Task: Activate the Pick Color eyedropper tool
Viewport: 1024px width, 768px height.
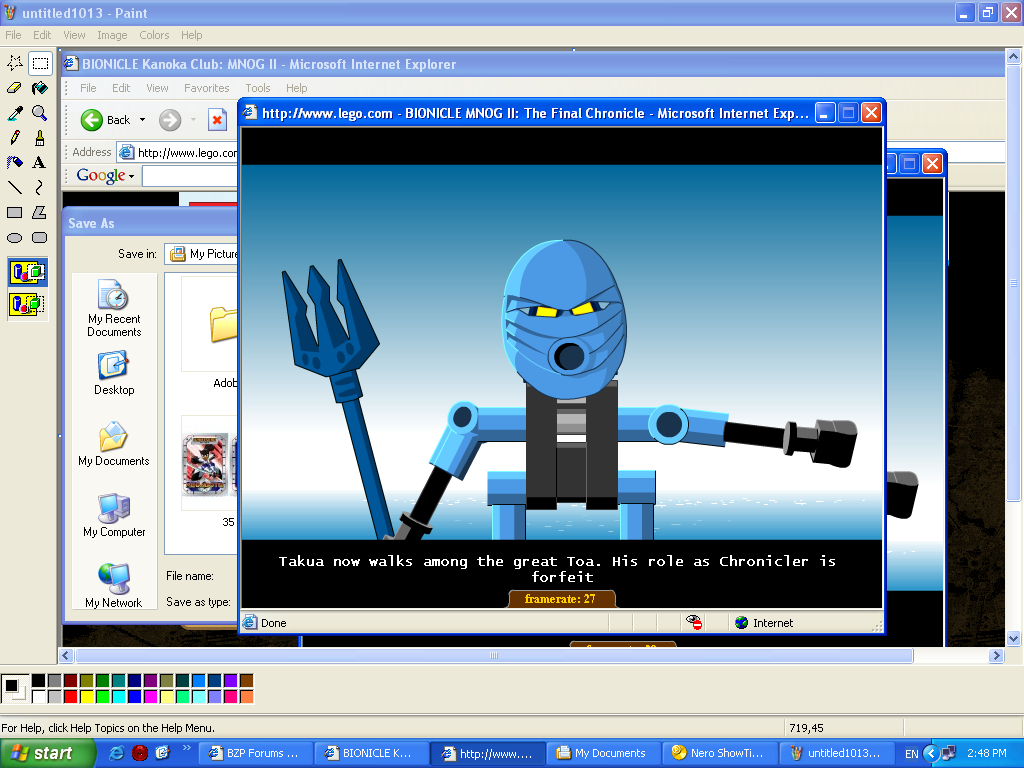Action: click(x=15, y=113)
